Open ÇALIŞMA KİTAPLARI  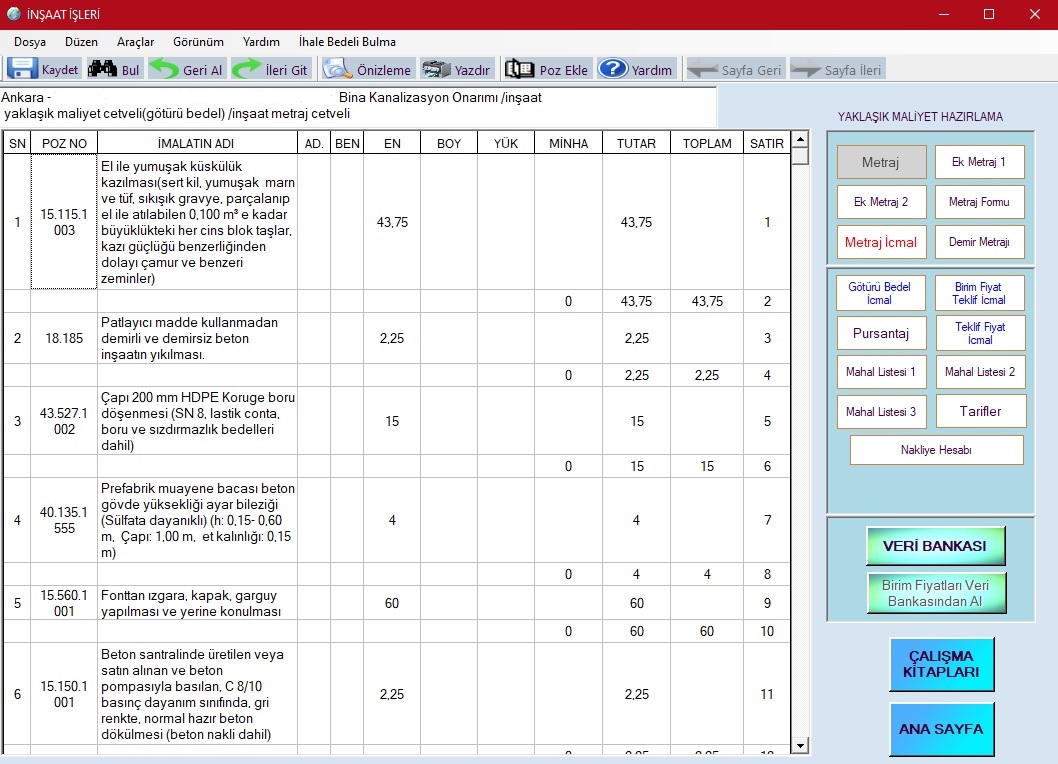click(941, 664)
